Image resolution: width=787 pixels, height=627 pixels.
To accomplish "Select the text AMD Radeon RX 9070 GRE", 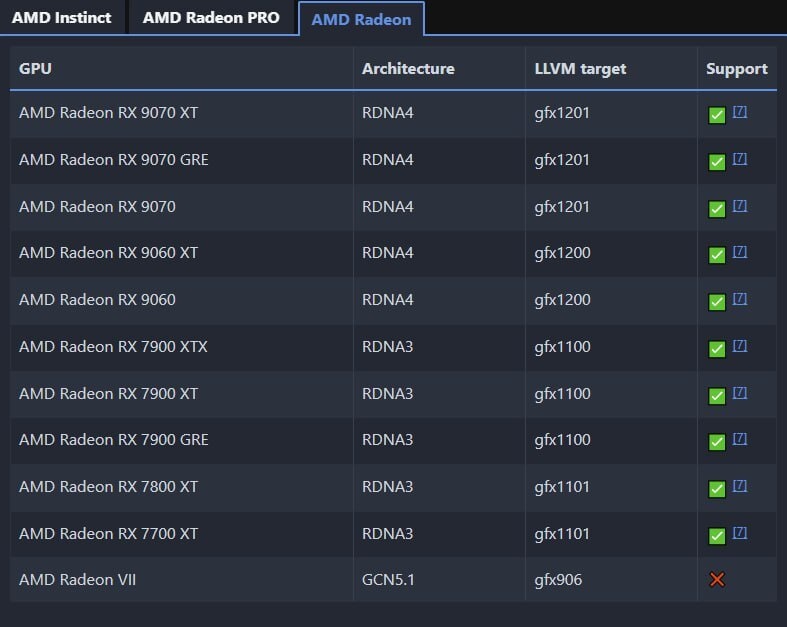I will [x=114, y=160].
